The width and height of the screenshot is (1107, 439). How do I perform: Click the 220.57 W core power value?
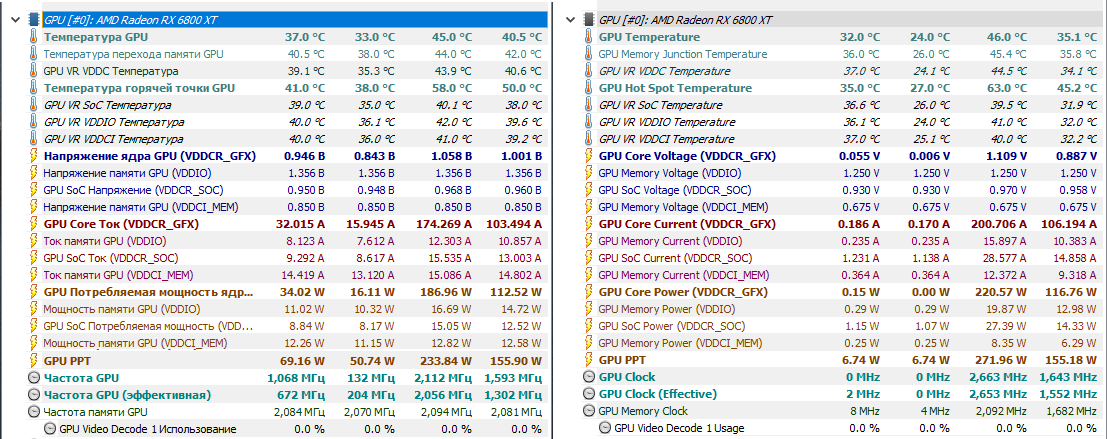pyautogui.click(x=1002, y=291)
